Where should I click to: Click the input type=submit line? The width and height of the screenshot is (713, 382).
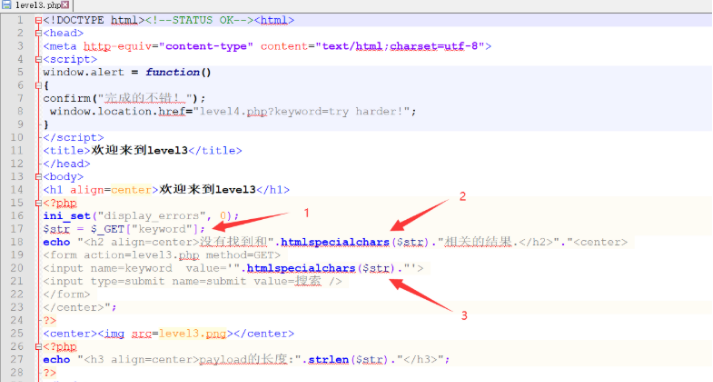192,281
